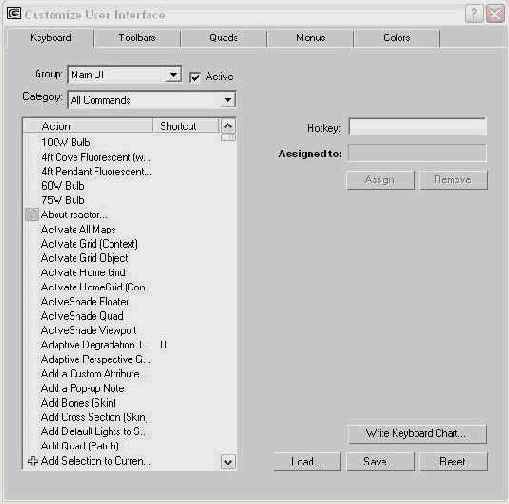Select Activate Home Grid action

(83, 273)
